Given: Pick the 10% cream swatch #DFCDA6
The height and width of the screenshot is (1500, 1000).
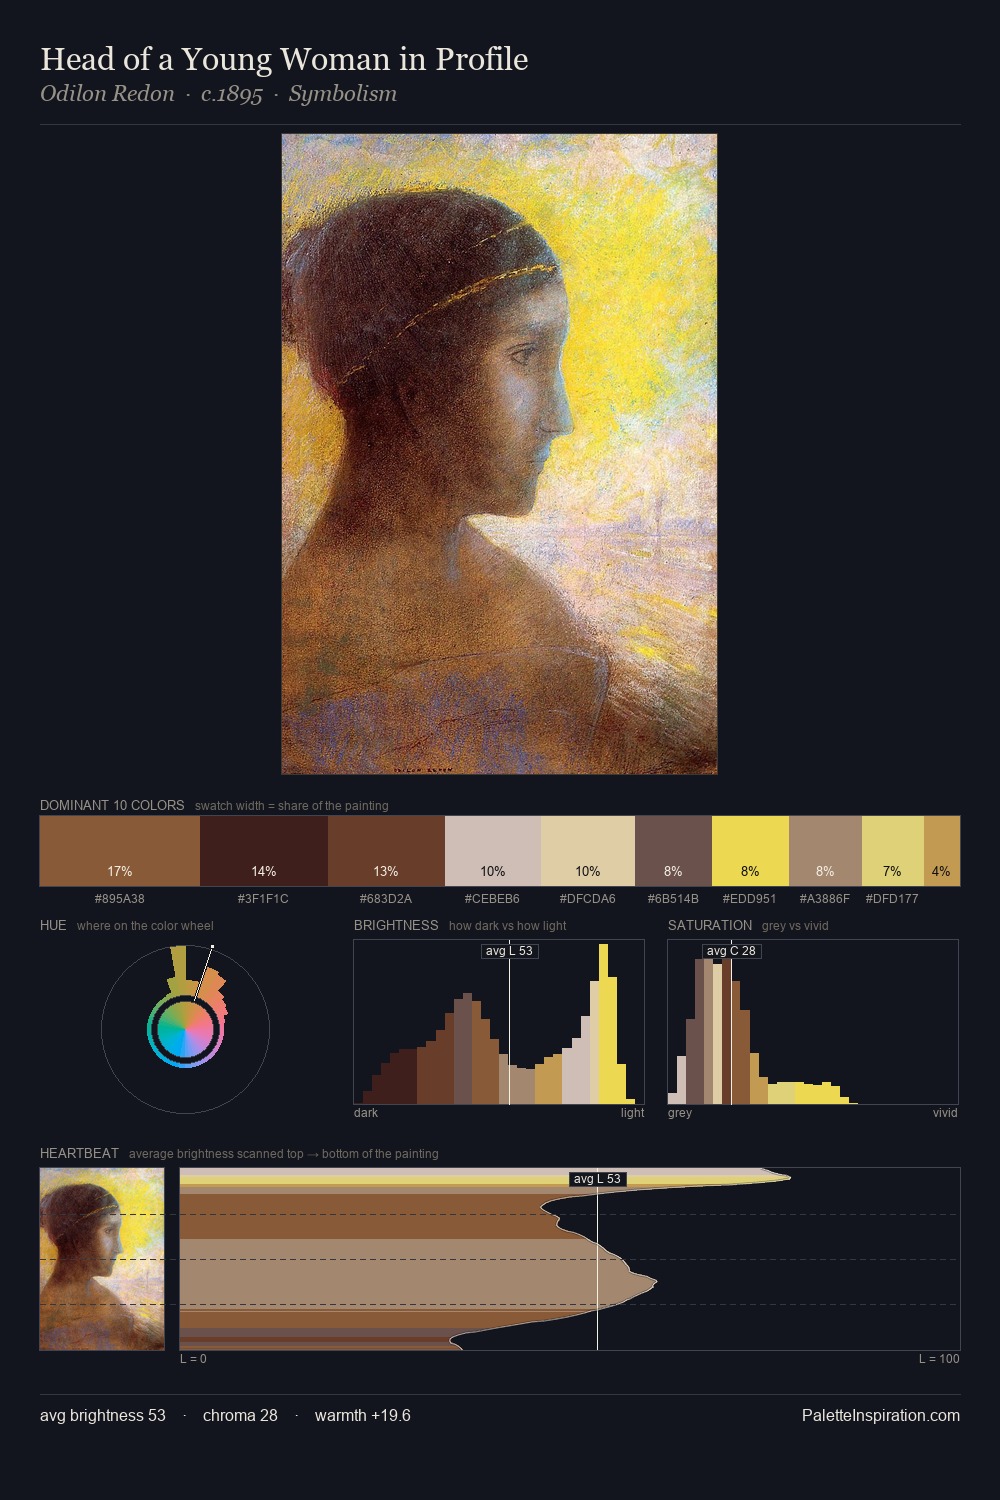Looking at the screenshot, I should click(x=588, y=851).
